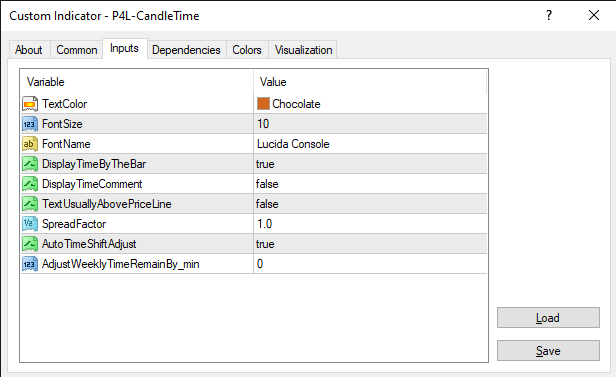Select the SpreadFactor variable name
Image resolution: width=616 pixels, height=377 pixels.
coord(74,224)
